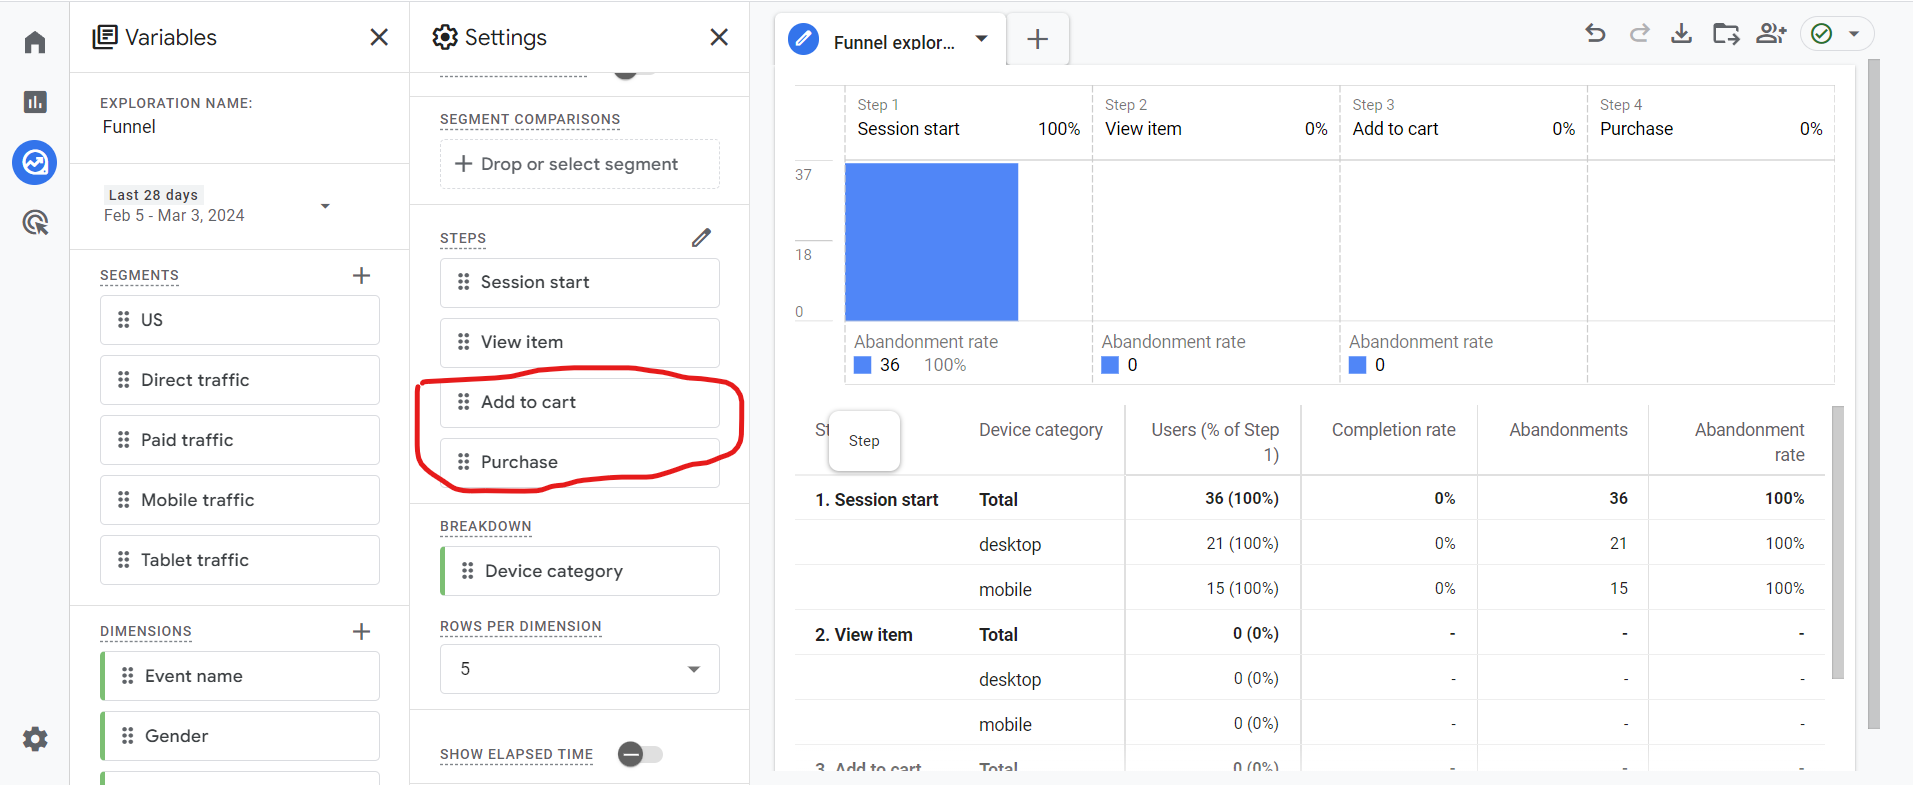This screenshot has height=785, width=1913.
Task: Download the exploration data
Action: coord(1681,34)
